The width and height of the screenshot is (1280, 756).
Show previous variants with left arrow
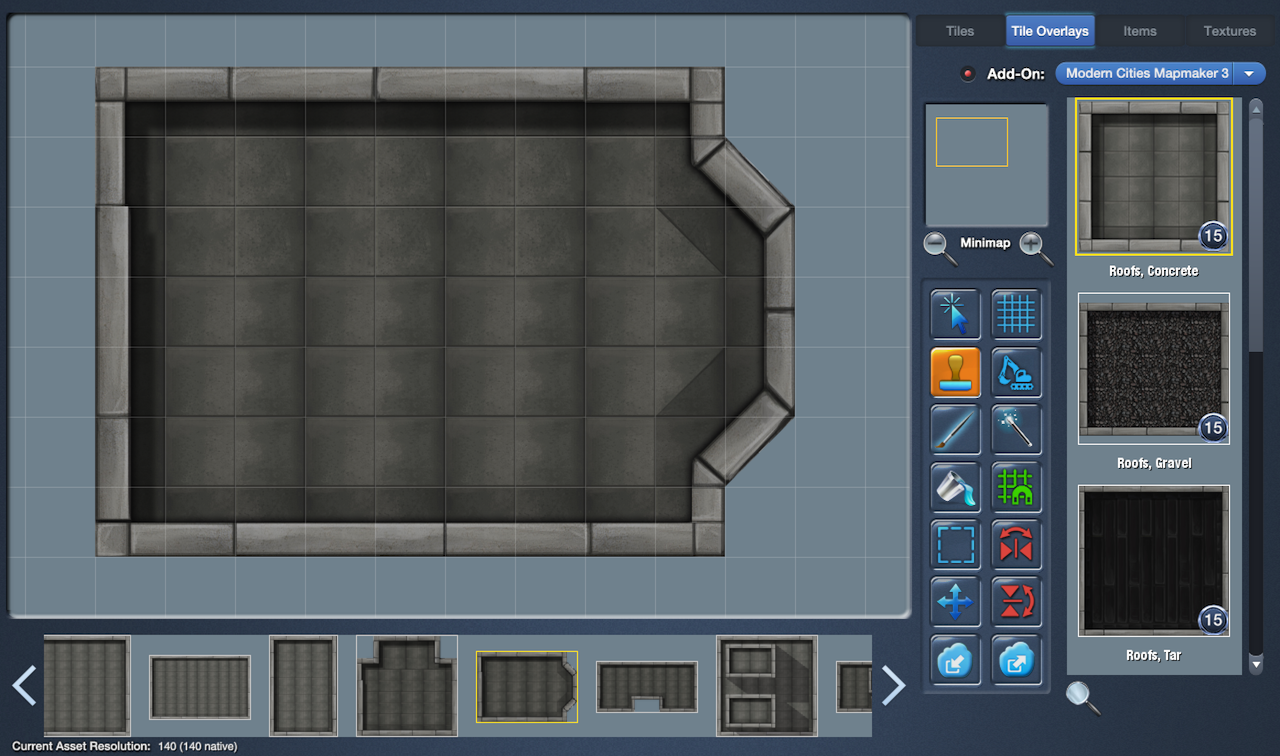pos(24,686)
